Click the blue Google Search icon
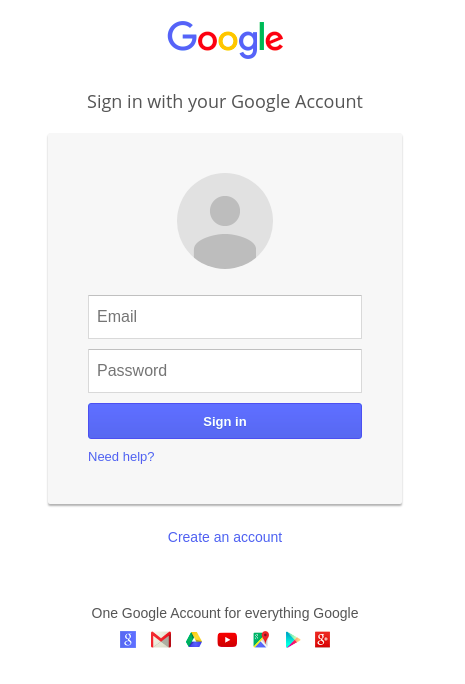The height and width of the screenshot is (684, 465). point(128,640)
